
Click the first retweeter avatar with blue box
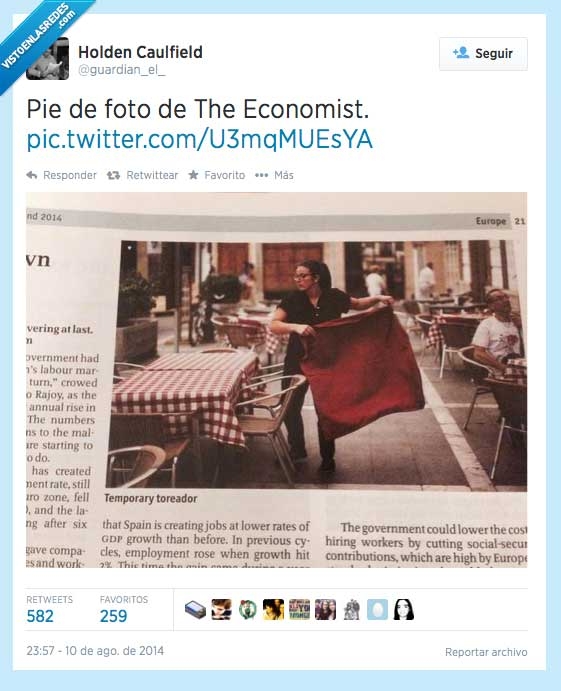coord(195,610)
